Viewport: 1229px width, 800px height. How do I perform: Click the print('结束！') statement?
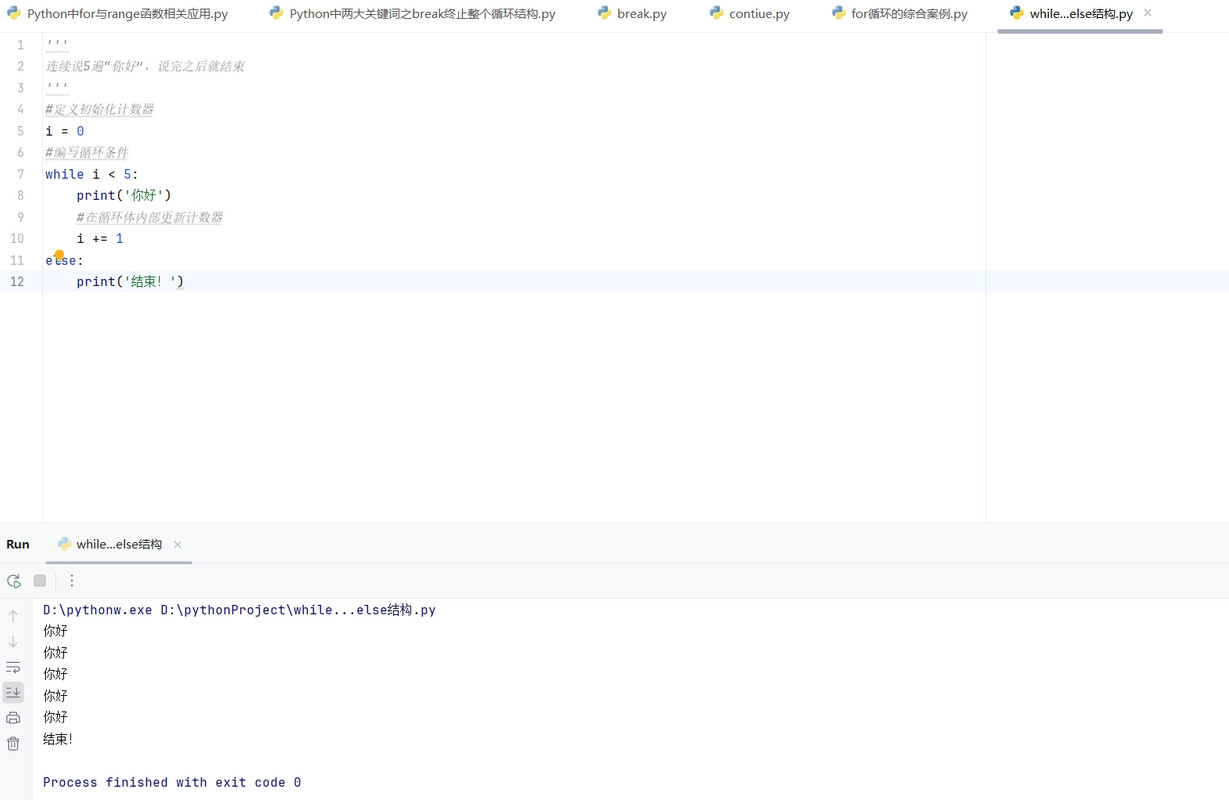click(x=130, y=282)
